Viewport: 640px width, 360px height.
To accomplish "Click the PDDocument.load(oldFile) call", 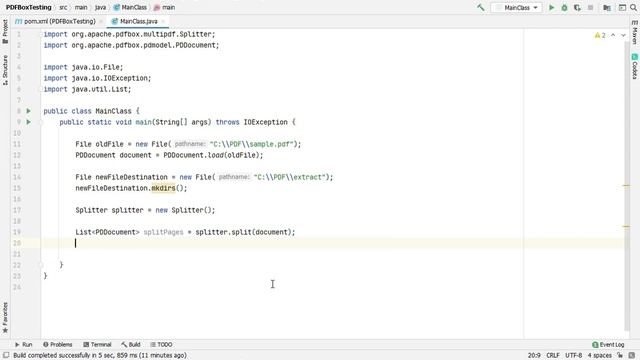I will (x=211, y=155).
